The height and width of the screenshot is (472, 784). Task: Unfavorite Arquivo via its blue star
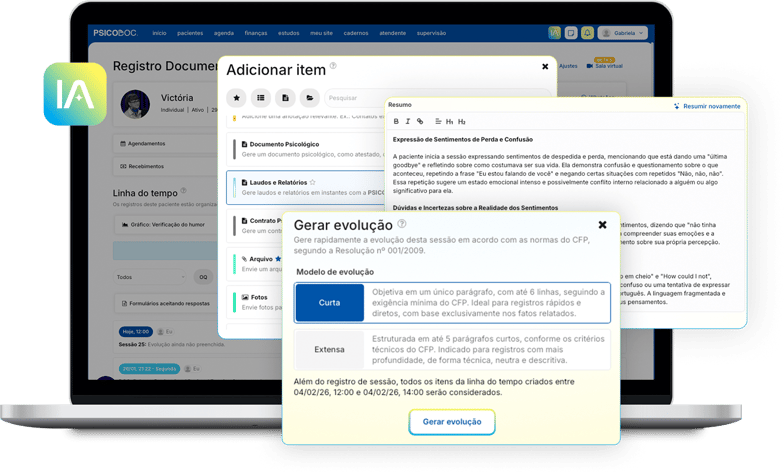[278, 259]
